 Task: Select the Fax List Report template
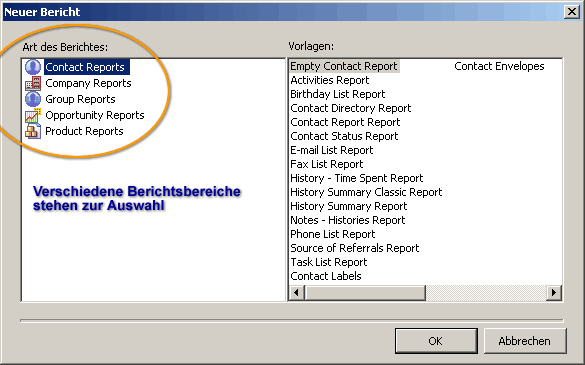[x=327, y=164]
